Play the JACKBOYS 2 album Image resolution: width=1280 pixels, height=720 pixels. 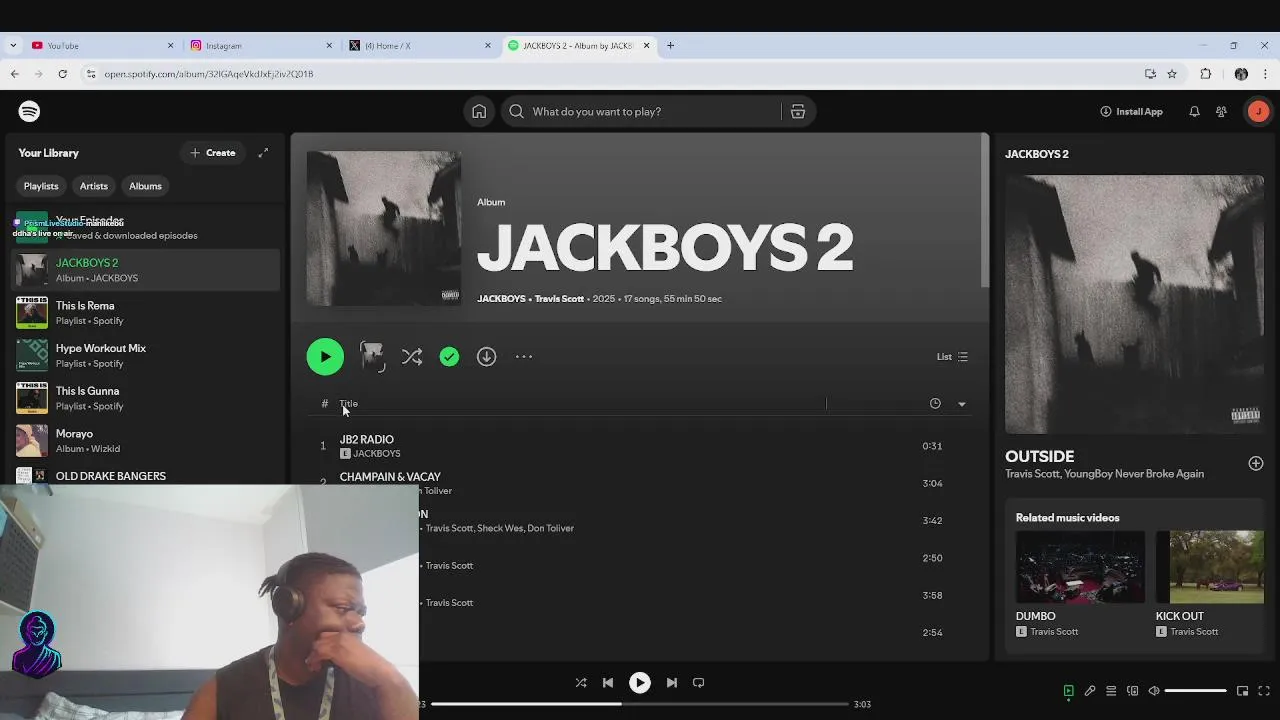(x=325, y=357)
